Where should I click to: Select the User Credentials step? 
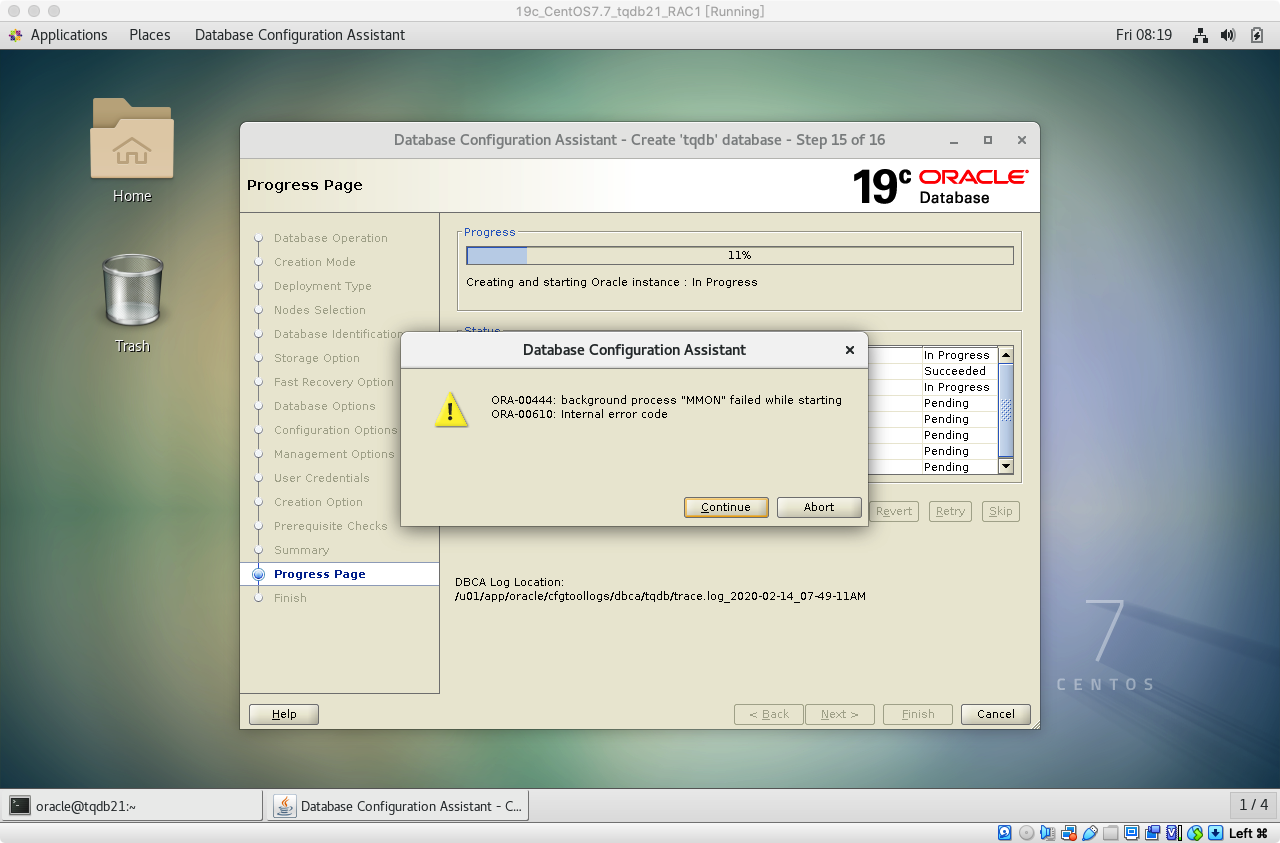[322, 478]
